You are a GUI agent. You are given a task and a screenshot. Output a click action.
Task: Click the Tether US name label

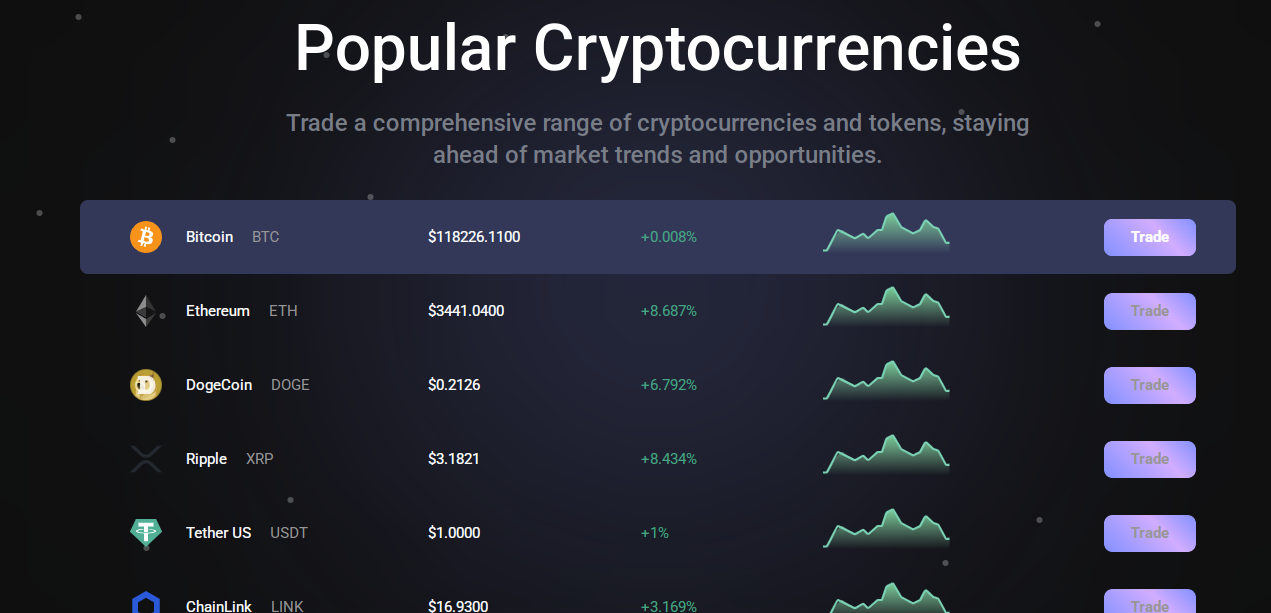219,533
